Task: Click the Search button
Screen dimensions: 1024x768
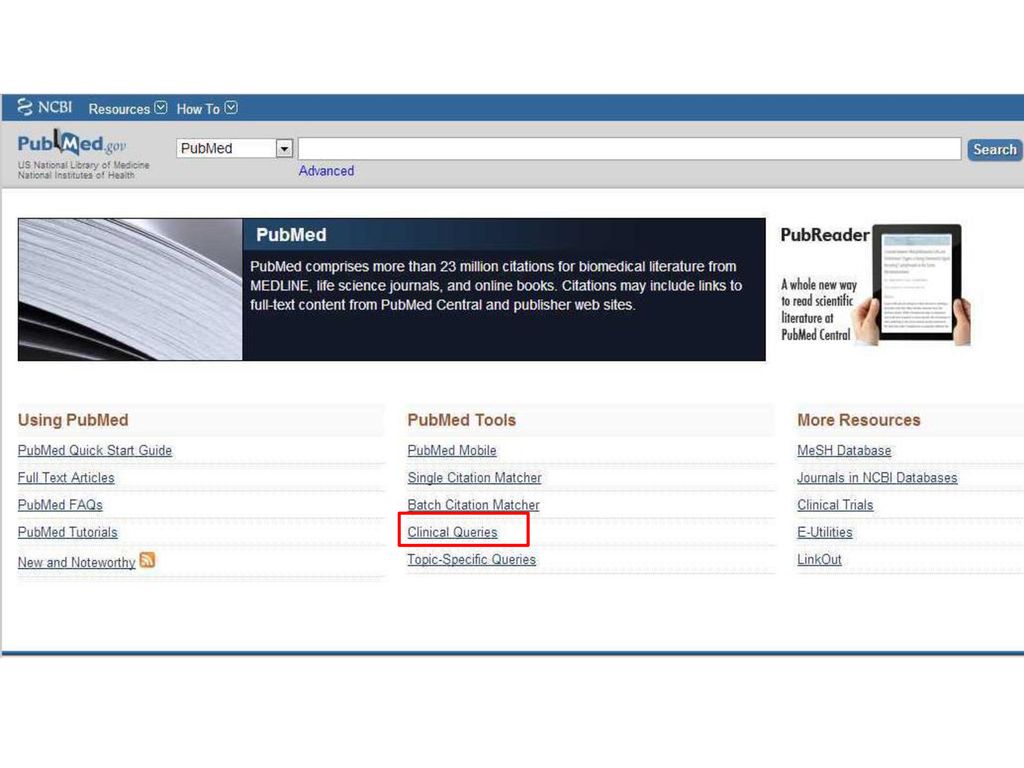Action: tap(994, 150)
